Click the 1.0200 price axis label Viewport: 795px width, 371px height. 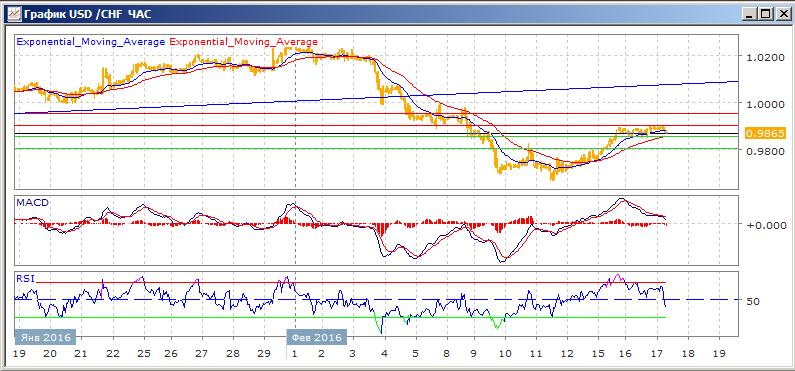click(x=766, y=58)
